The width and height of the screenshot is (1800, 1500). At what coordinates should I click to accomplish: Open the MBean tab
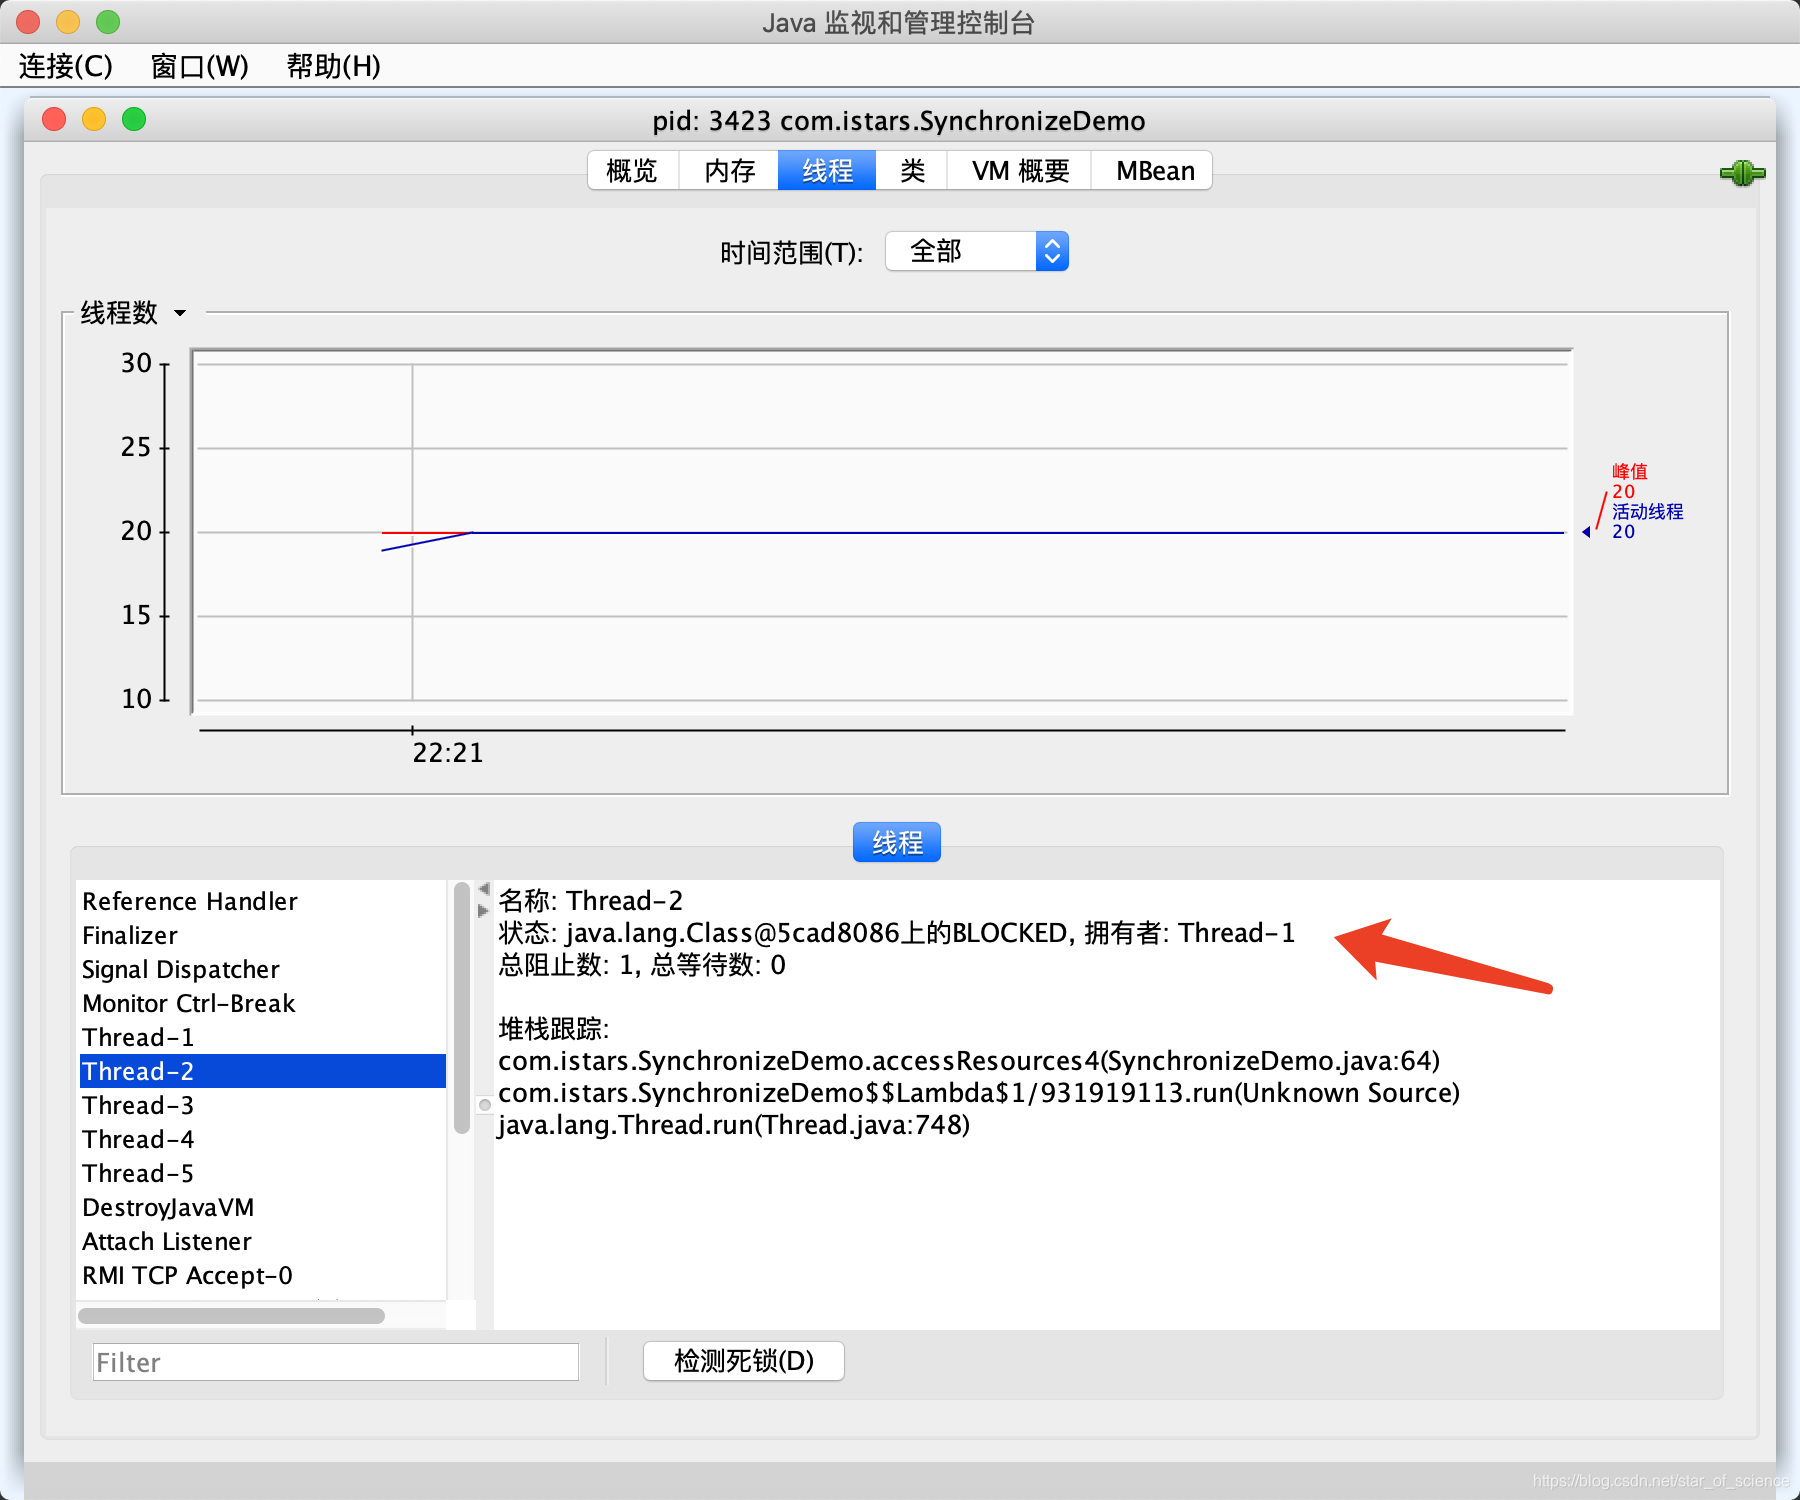[x=1154, y=171]
